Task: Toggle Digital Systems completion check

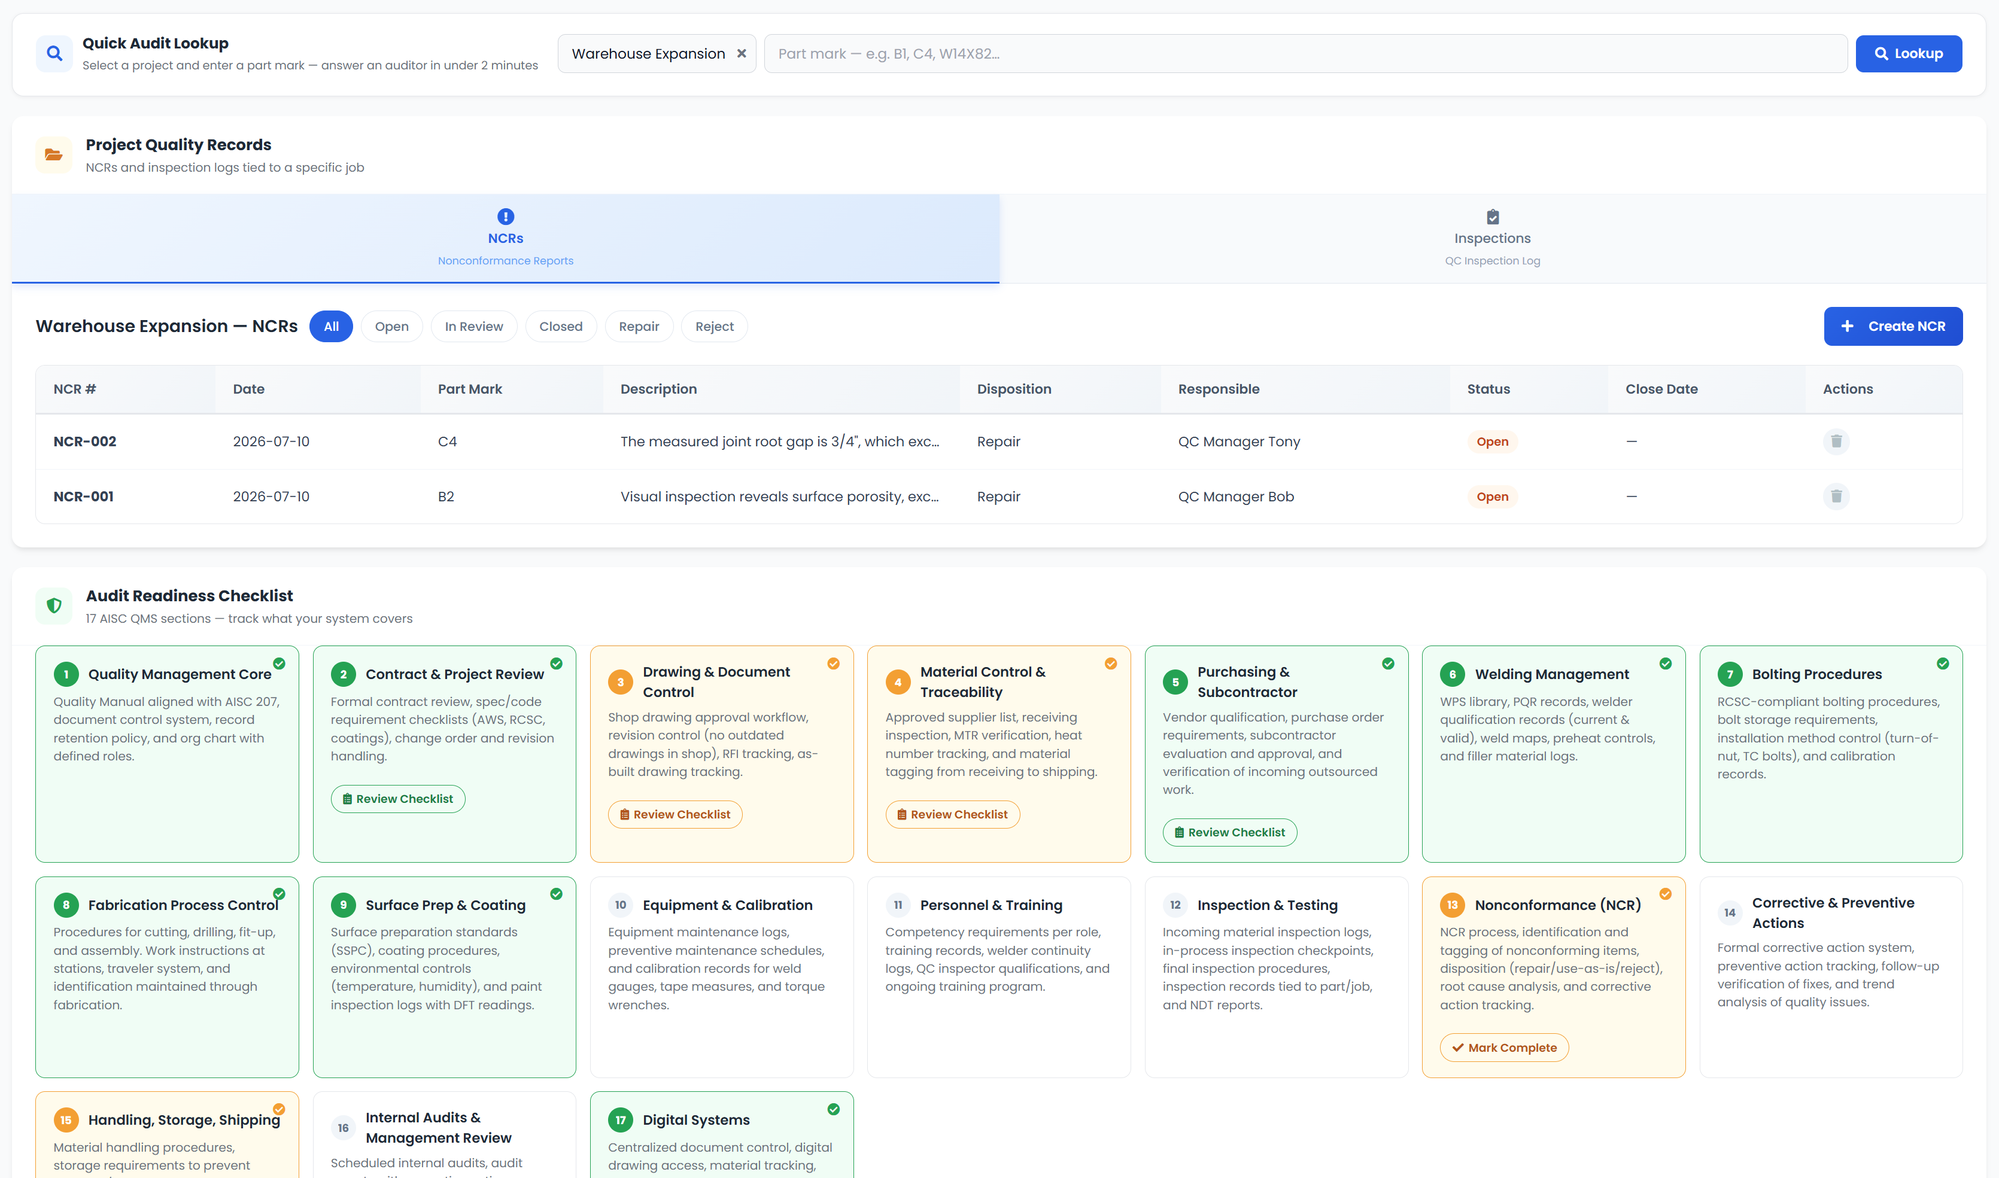Action: click(833, 1109)
